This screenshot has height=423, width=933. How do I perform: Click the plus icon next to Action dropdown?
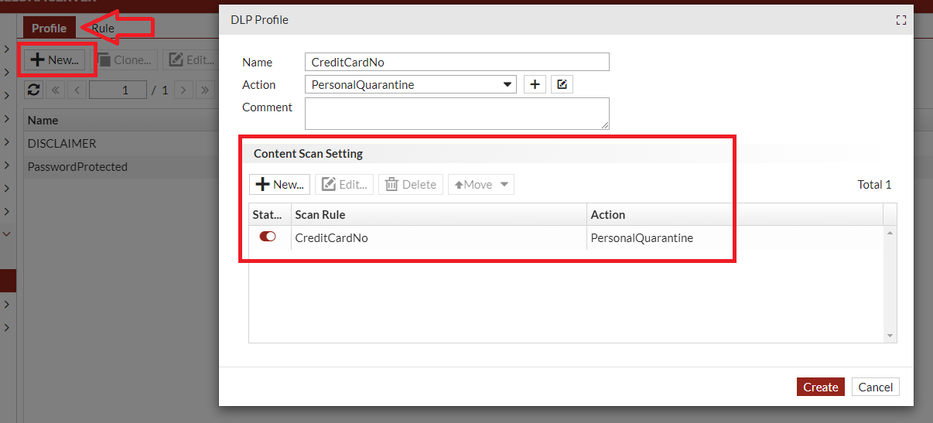pyautogui.click(x=535, y=85)
